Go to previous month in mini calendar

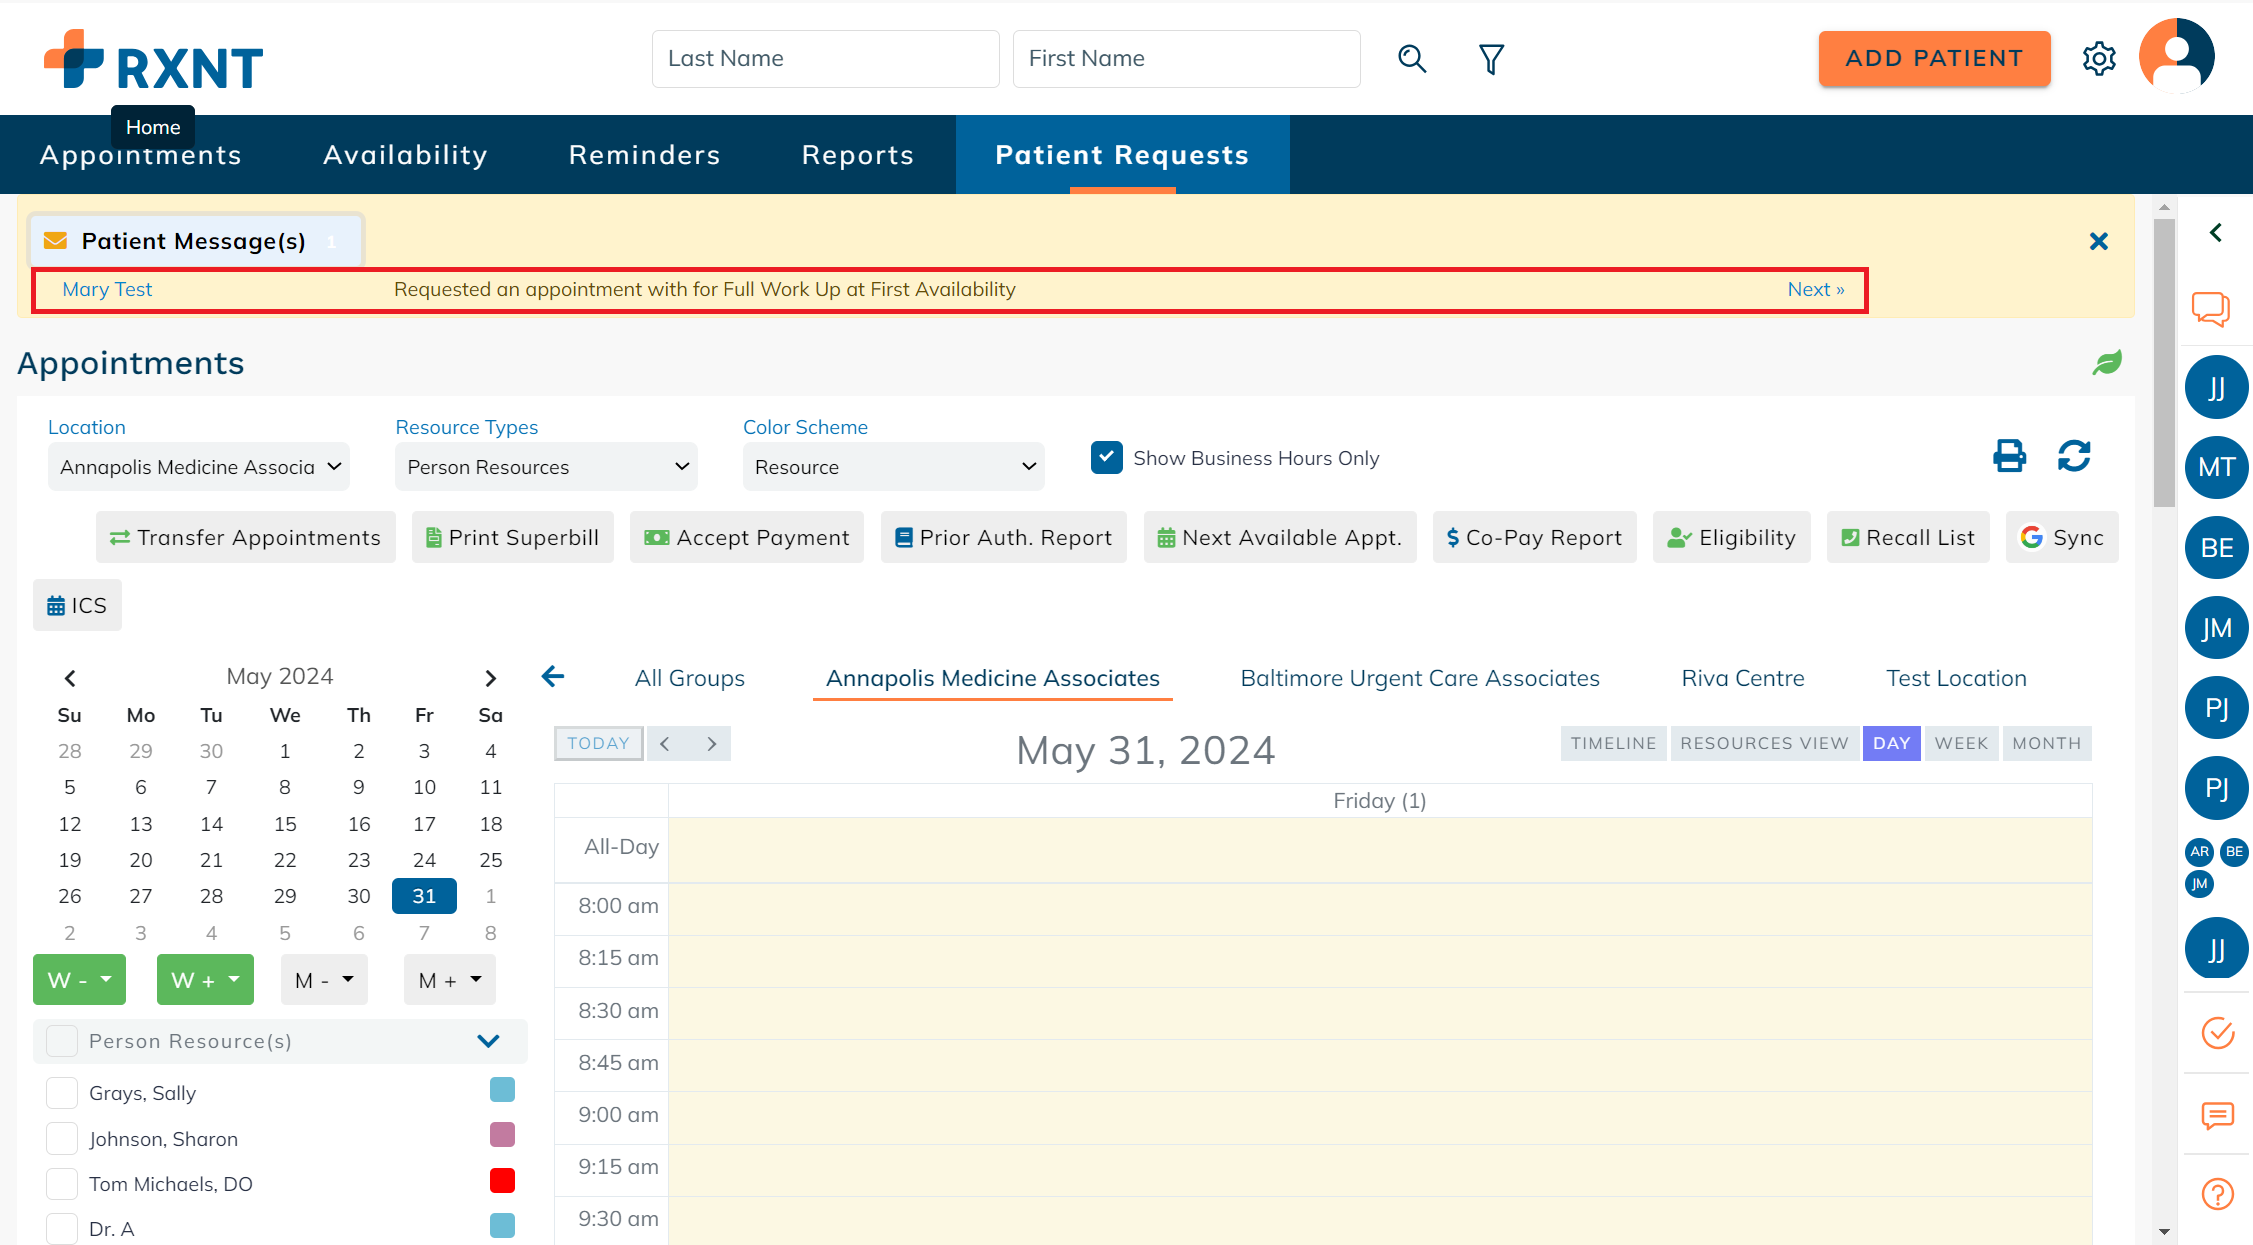[70, 678]
